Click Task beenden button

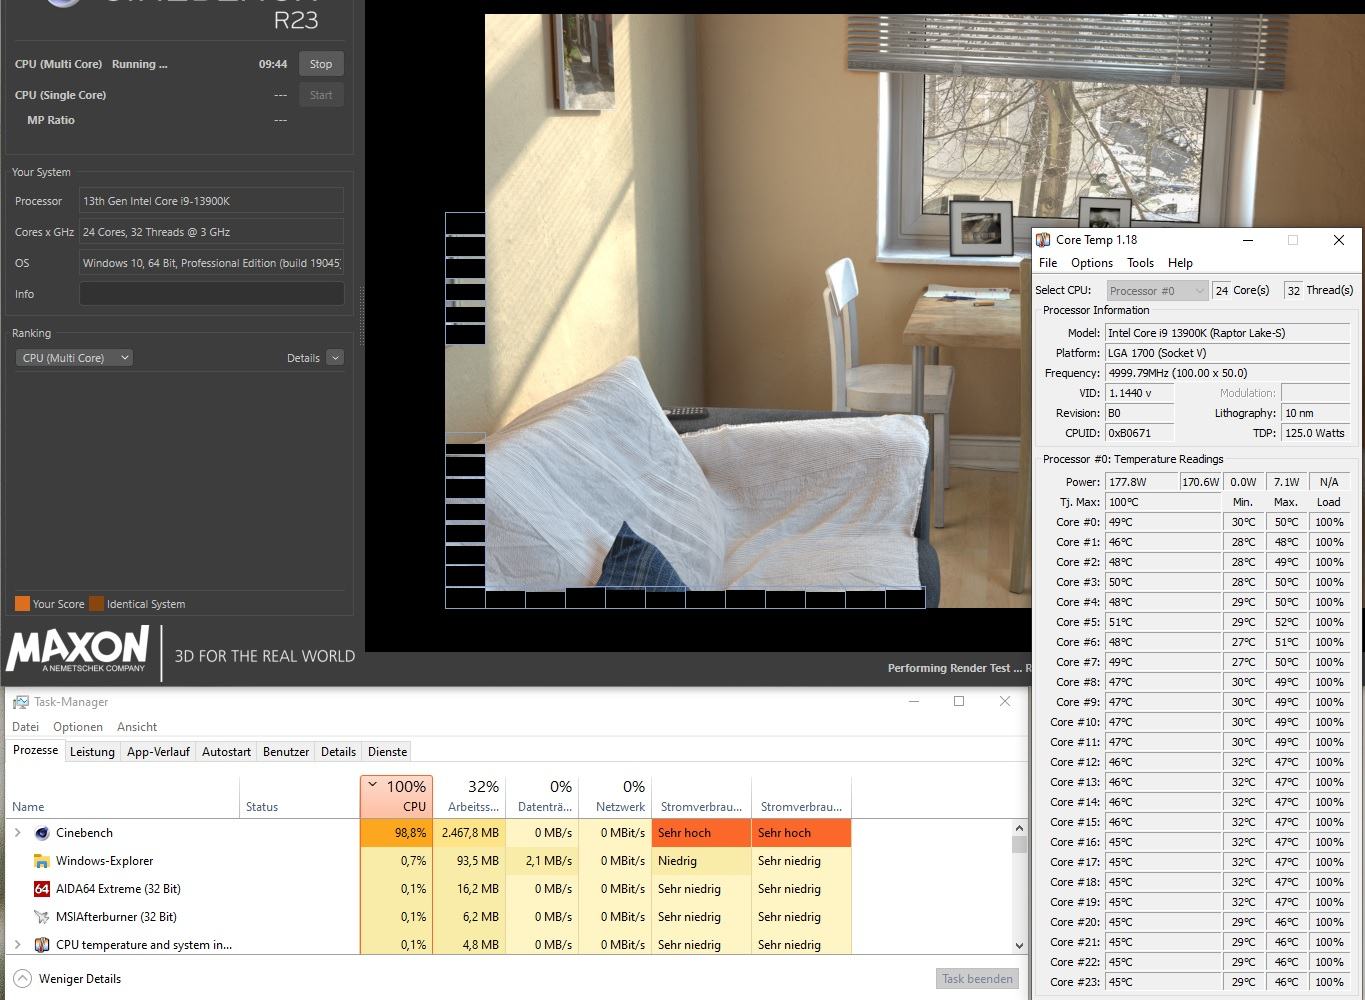coord(977,979)
